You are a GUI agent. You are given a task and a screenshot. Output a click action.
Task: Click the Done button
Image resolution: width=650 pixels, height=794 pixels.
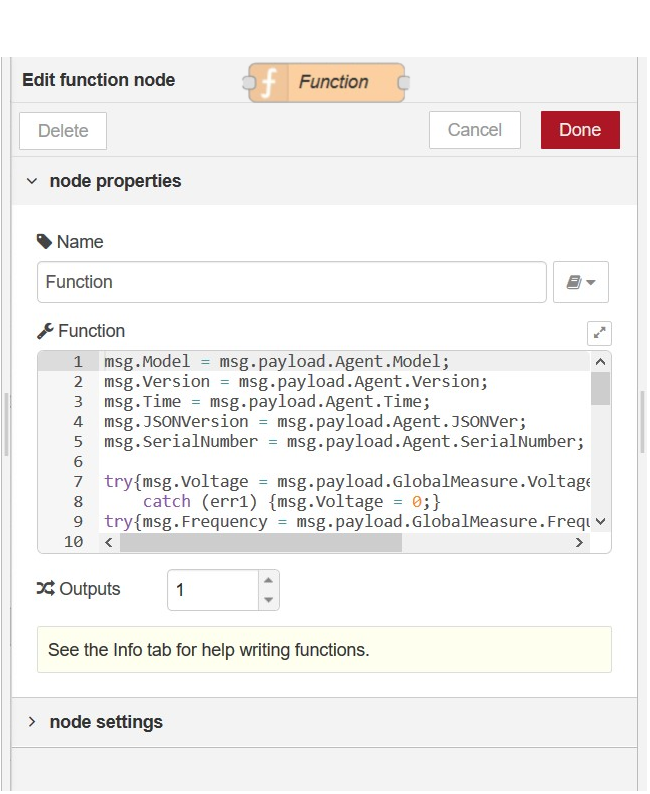(x=580, y=130)
